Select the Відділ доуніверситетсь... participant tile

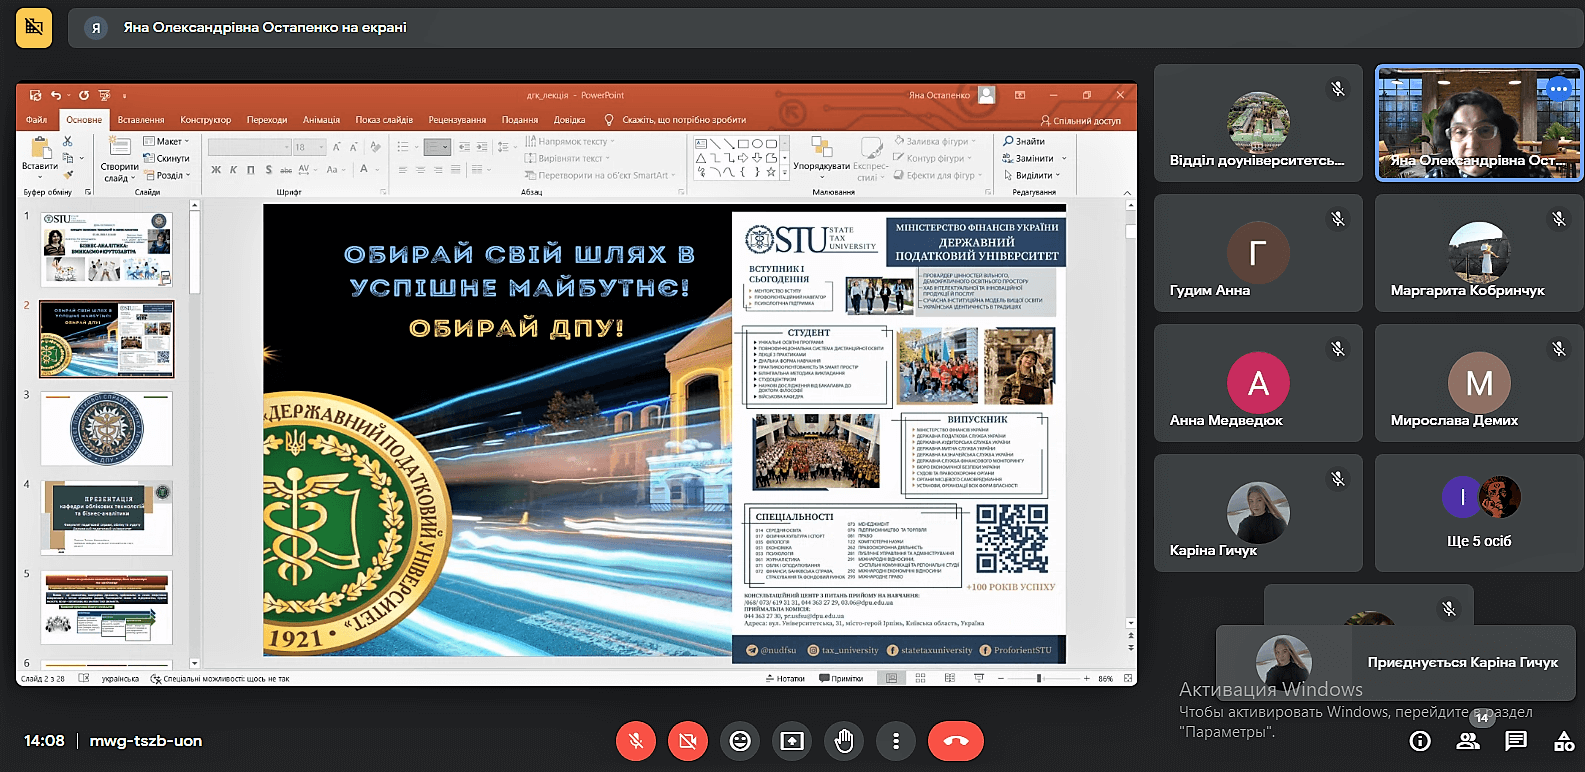pos(1258,123)
